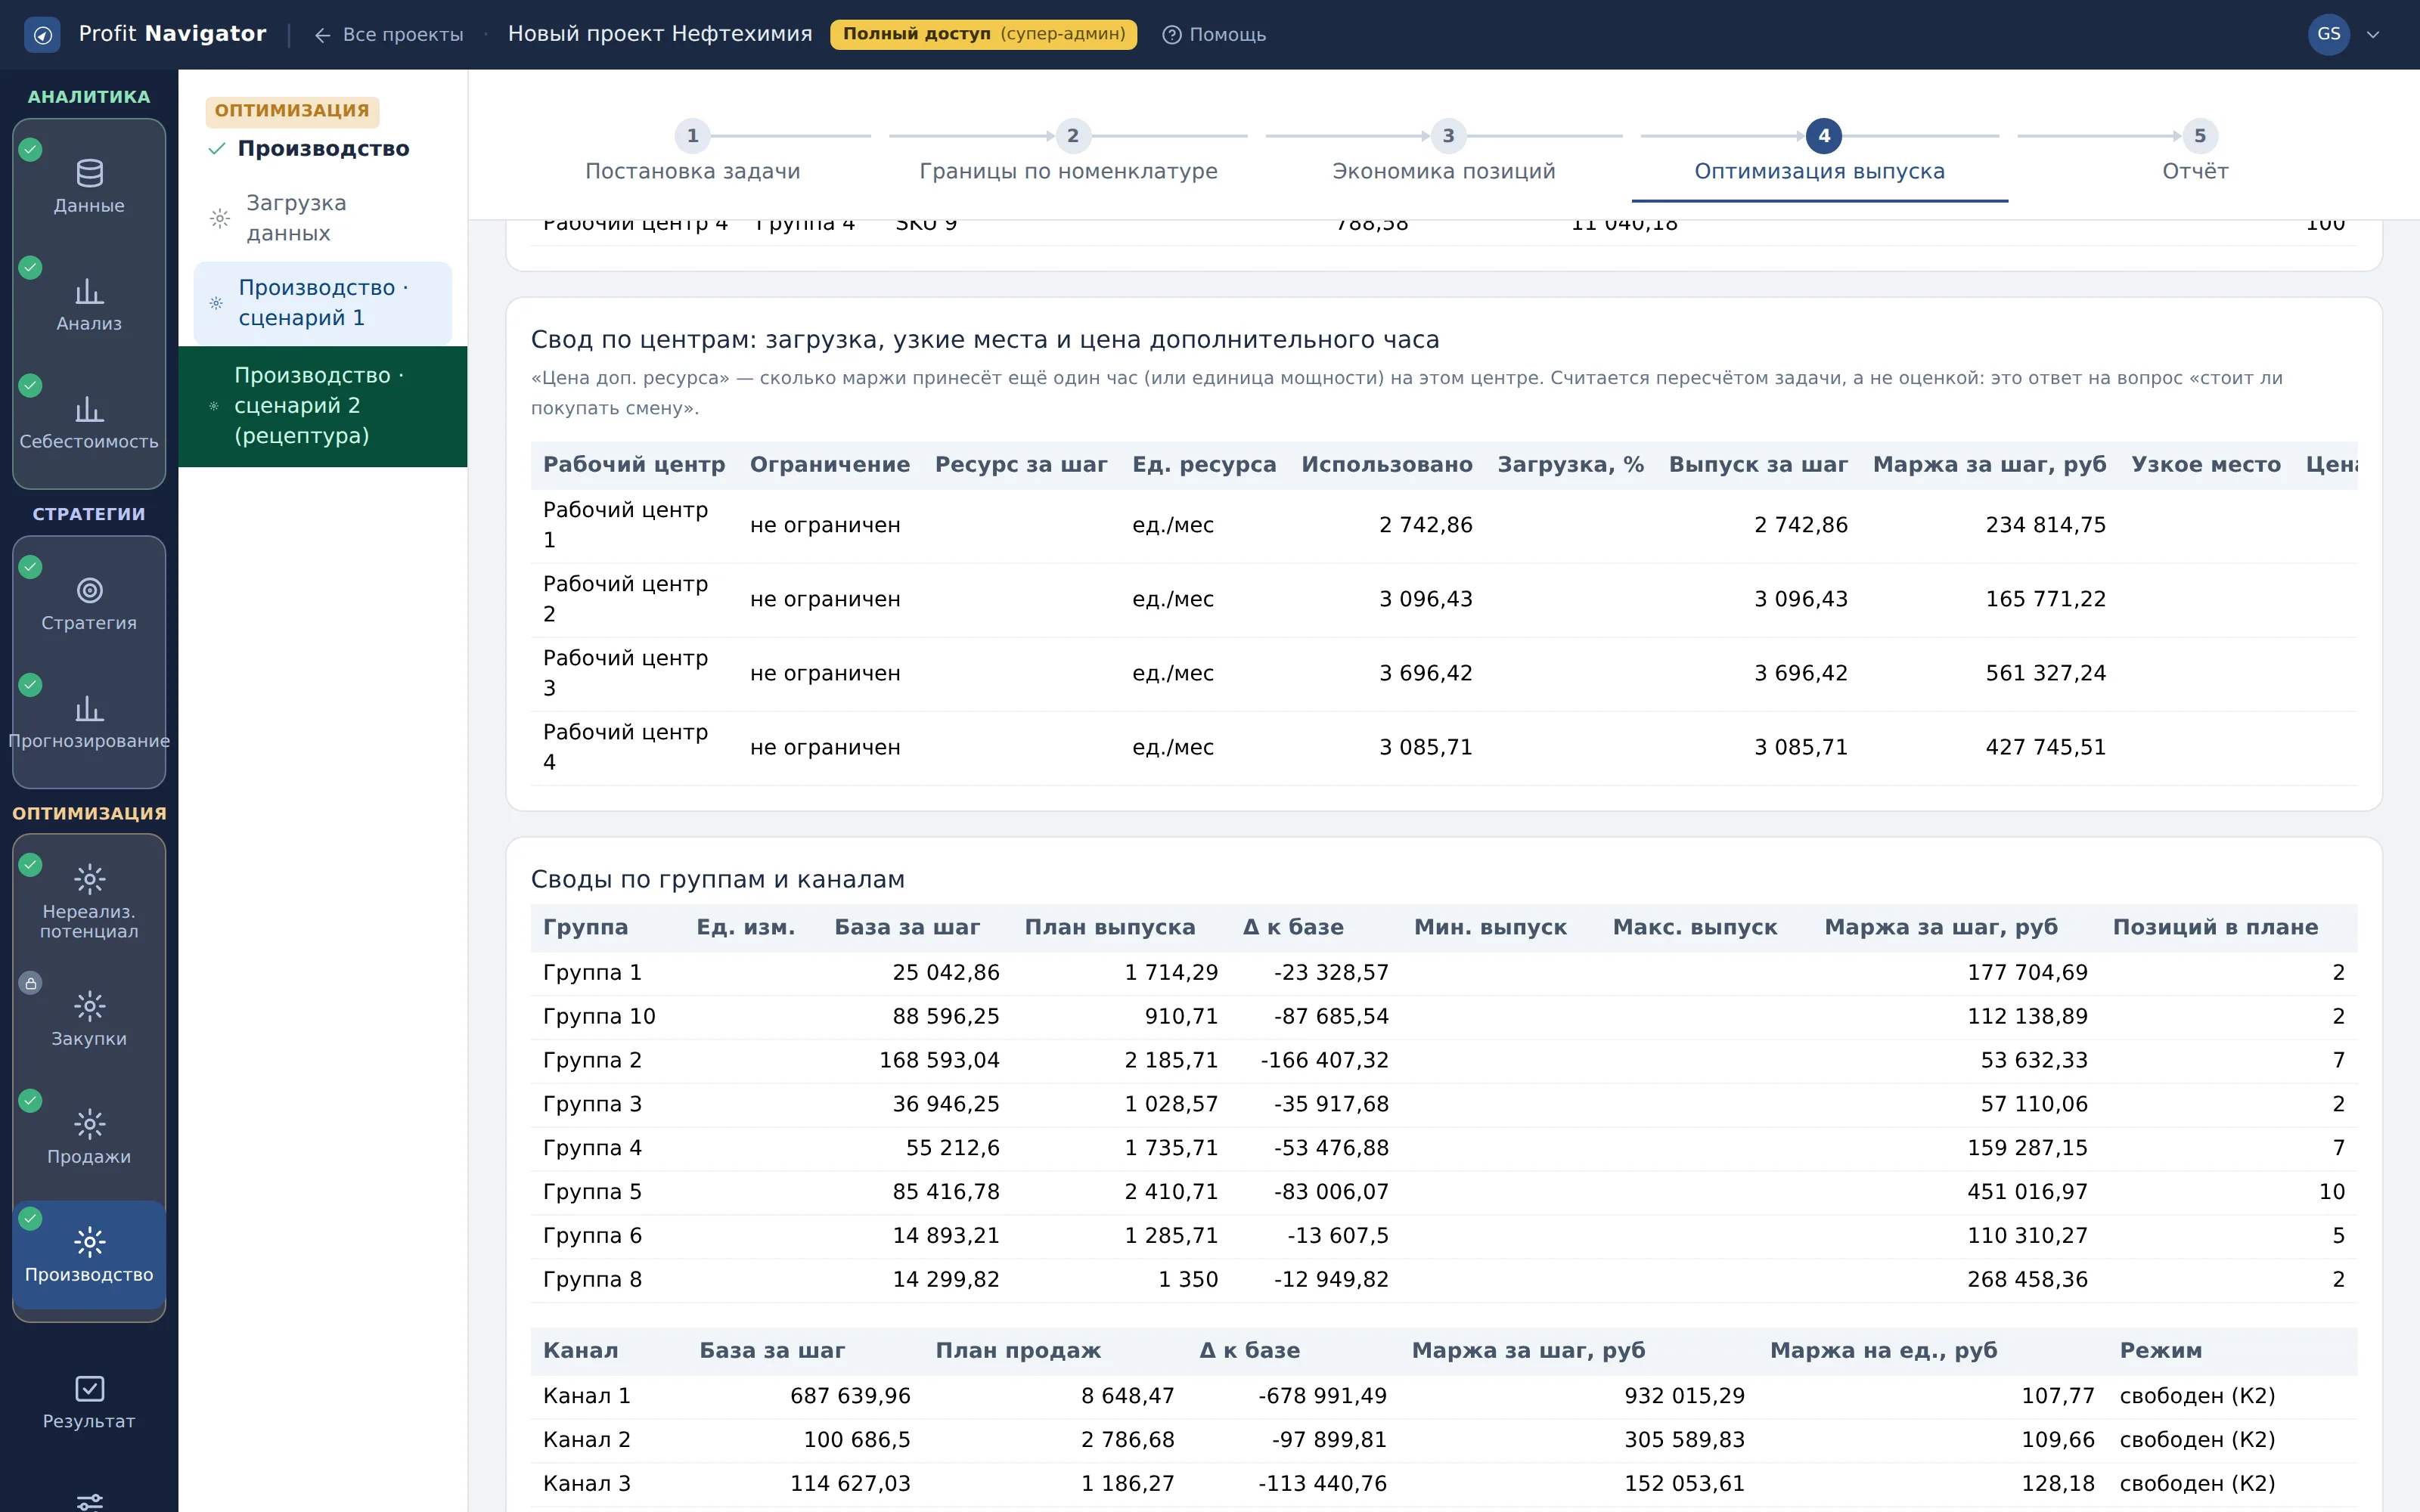Click the Узкое место column header
The width and height of the screenshot is (2420, 1512).
tap(2206, 465)
